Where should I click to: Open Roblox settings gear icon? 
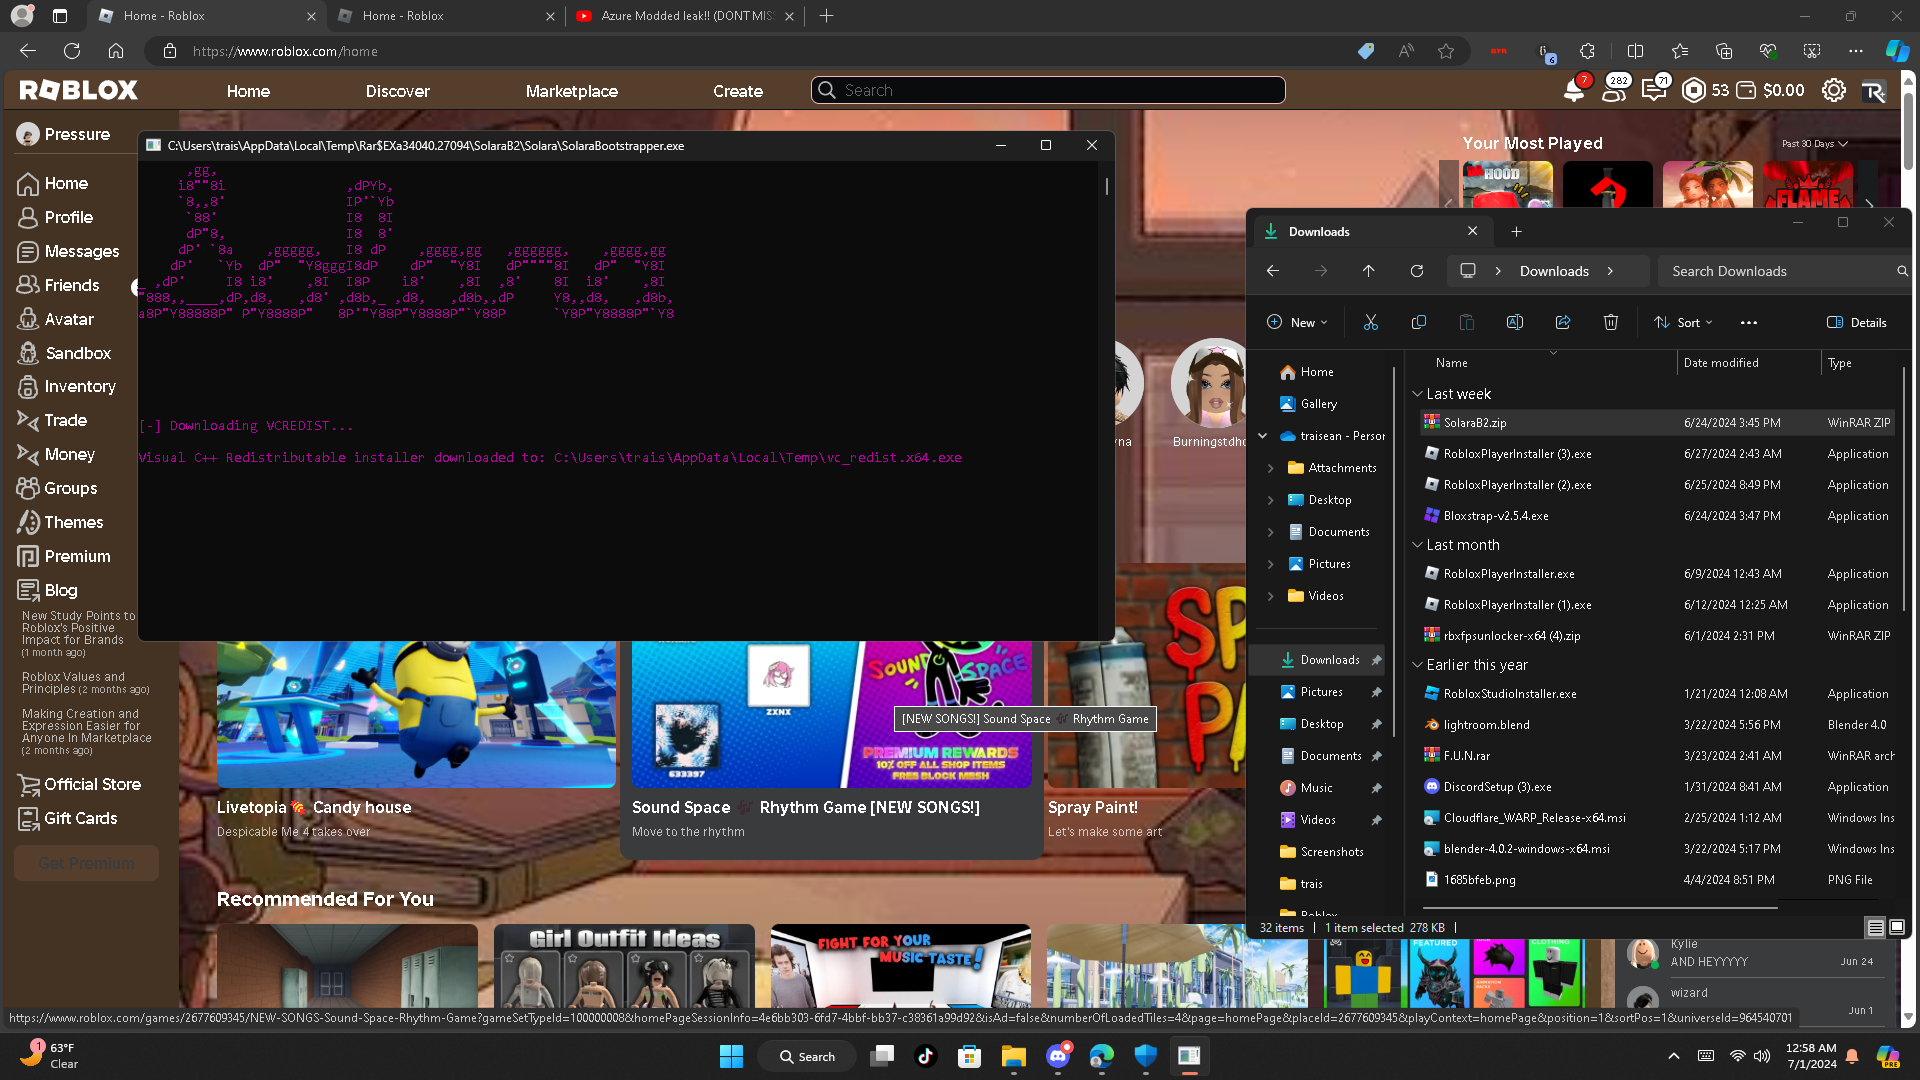pos(1833,91)
